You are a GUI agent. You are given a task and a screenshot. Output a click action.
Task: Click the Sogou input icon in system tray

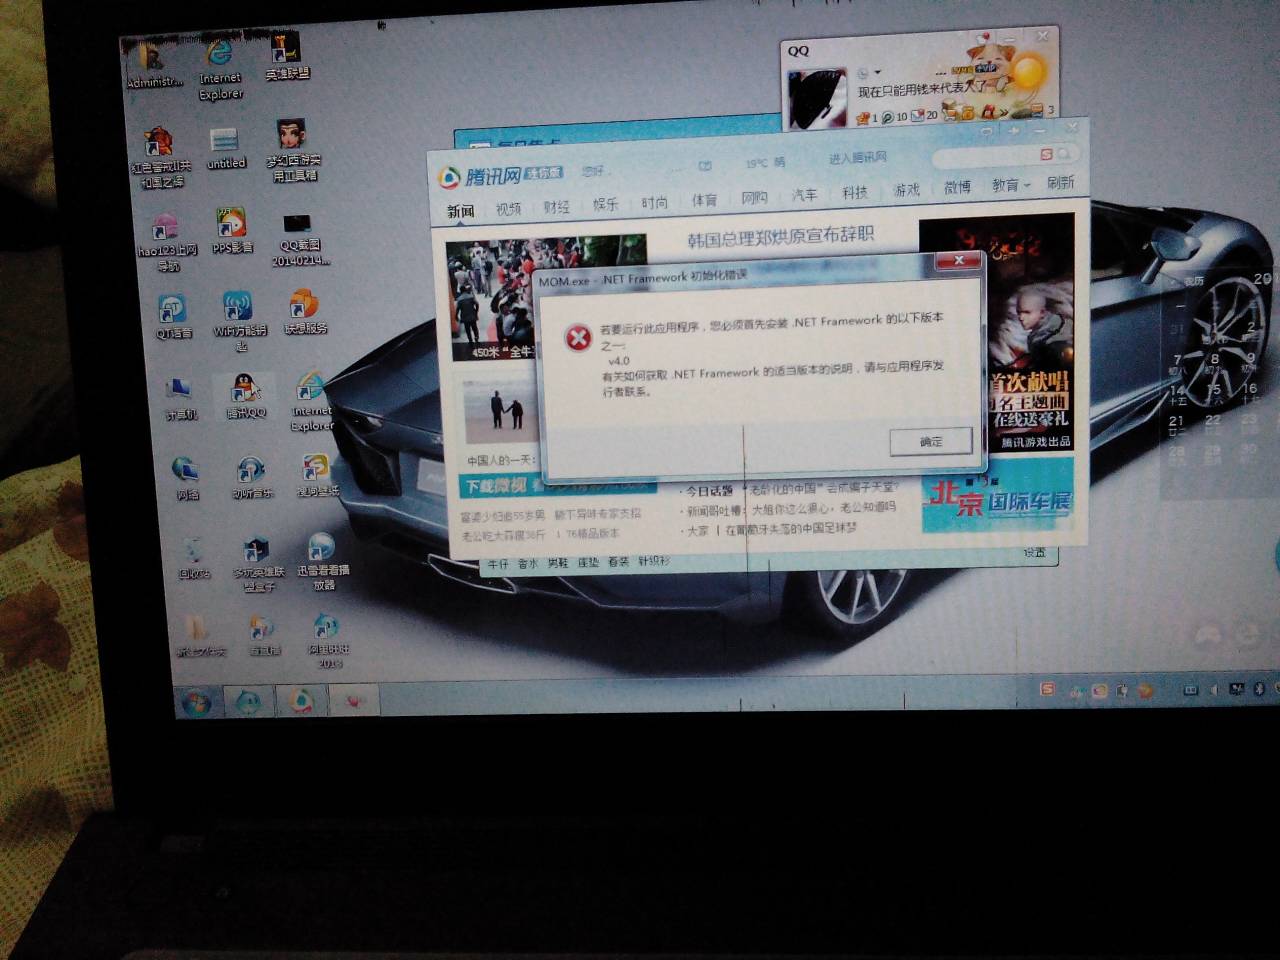[x=1046, y=689]
